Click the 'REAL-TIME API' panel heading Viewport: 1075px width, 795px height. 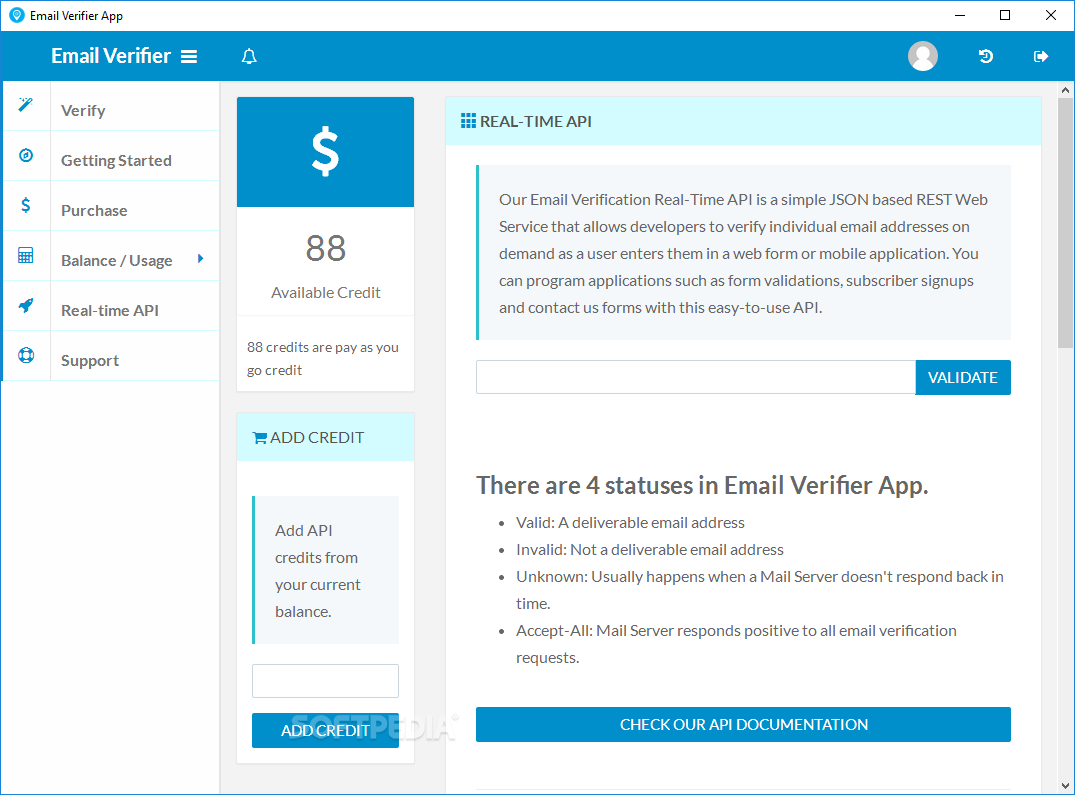pyautogui.click(x=535, y=121)
